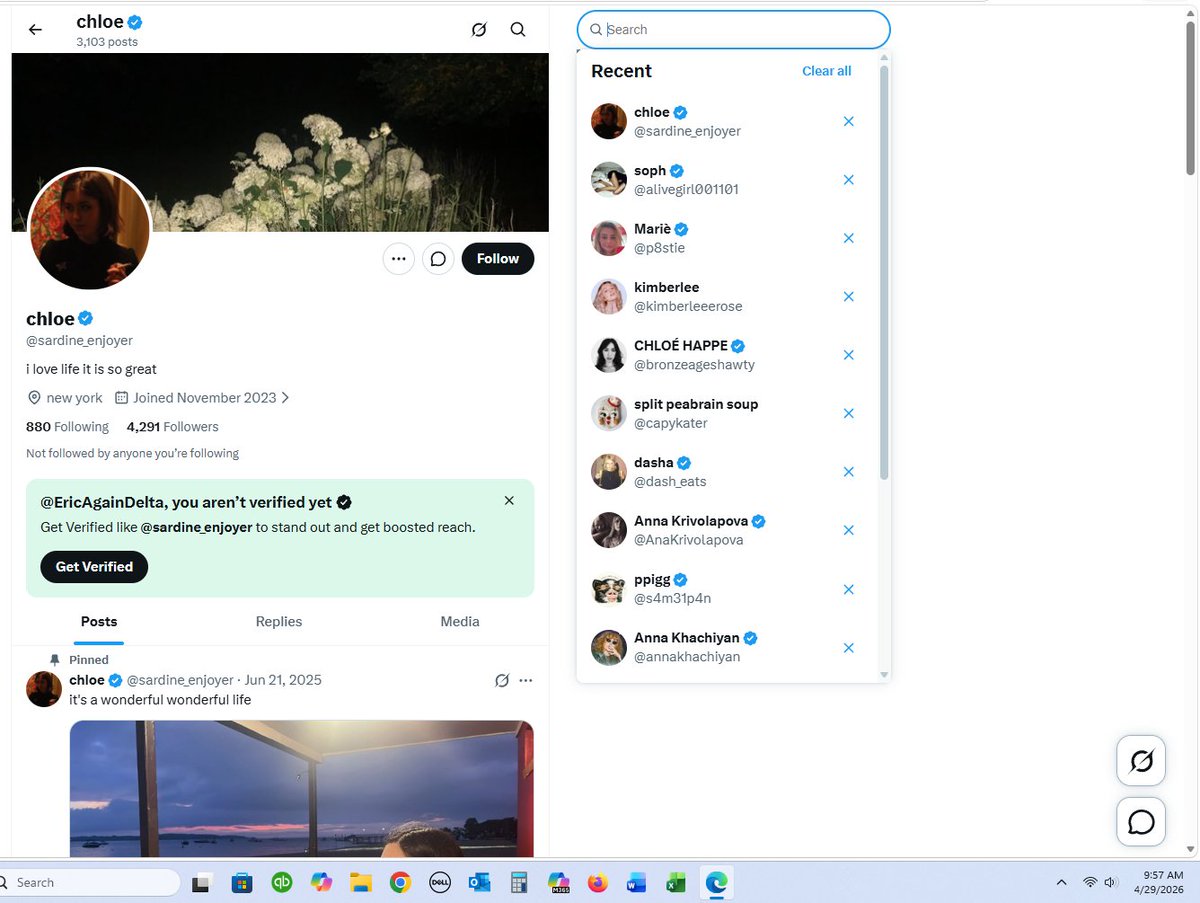Click the recent searches list scrollbar
1200x903 pixels.
tap(884, 272)
